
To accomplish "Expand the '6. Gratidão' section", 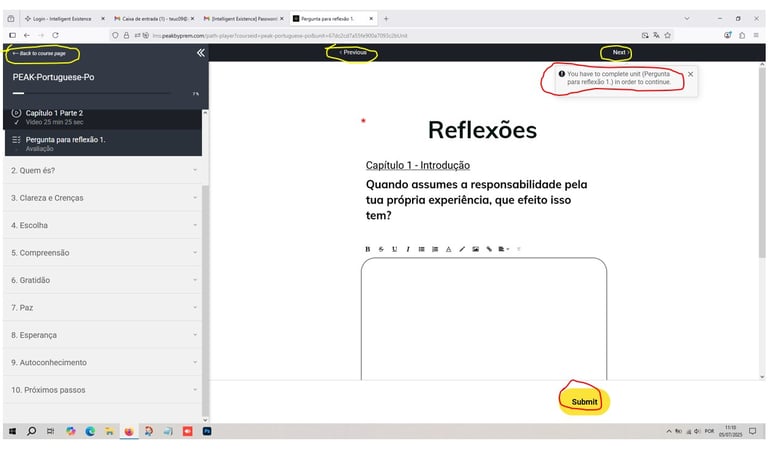I will (103, 280).
